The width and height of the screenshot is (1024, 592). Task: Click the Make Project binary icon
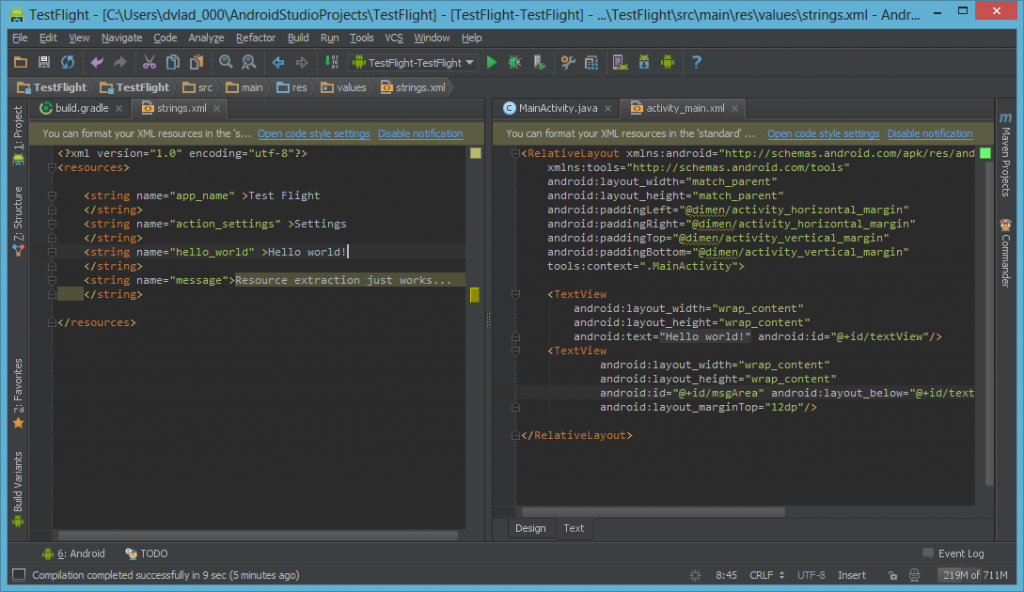click(332, 63)
